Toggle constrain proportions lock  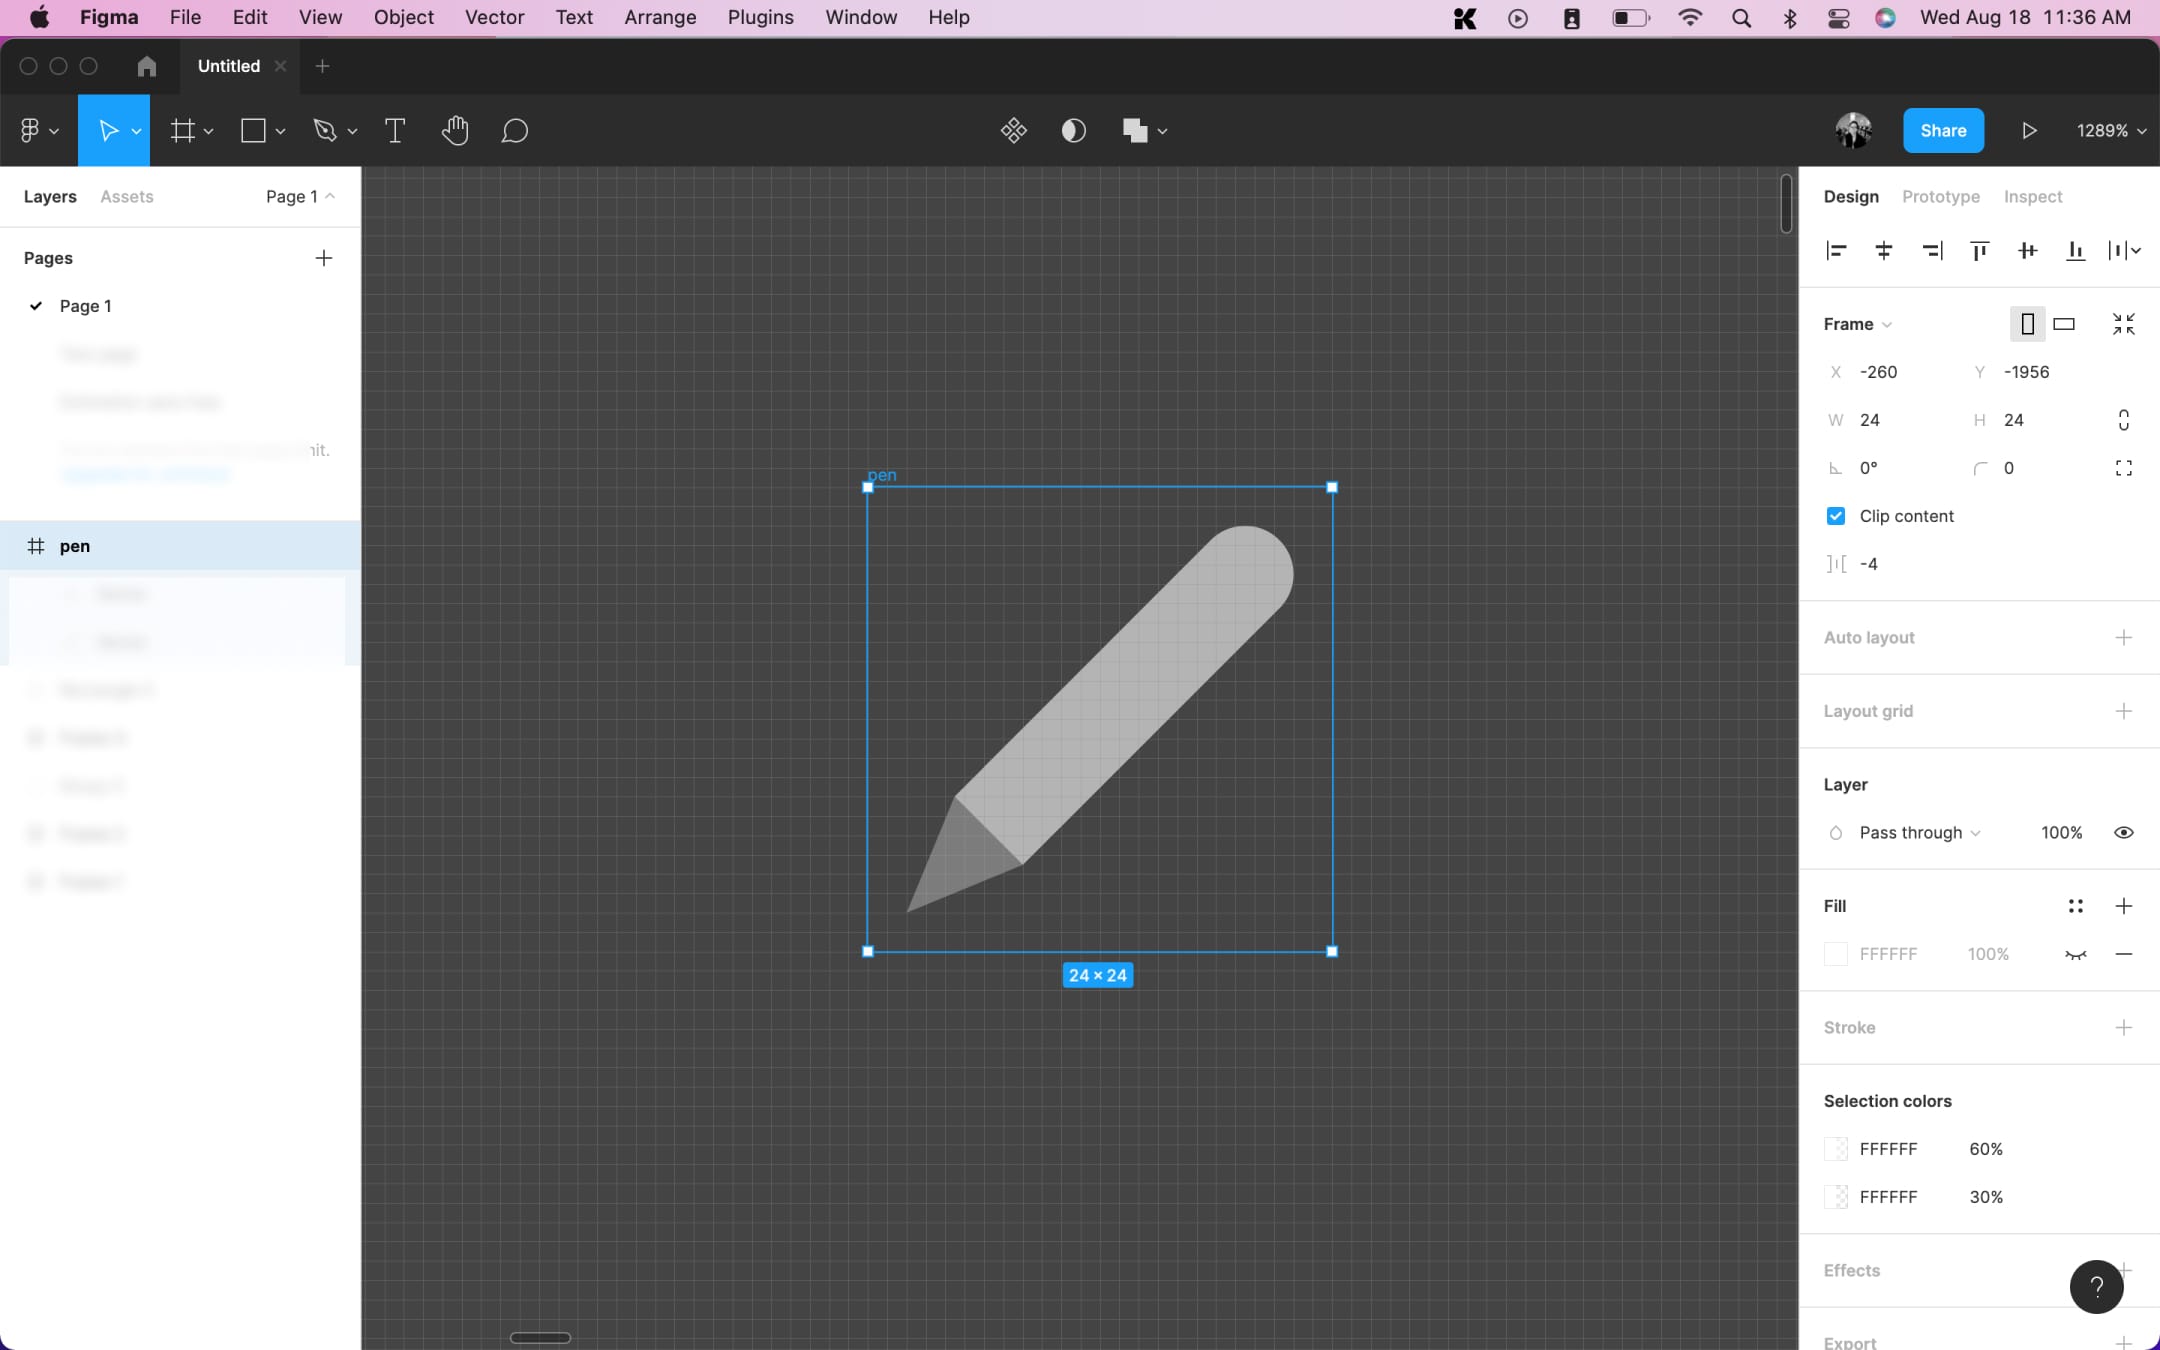2124,420
